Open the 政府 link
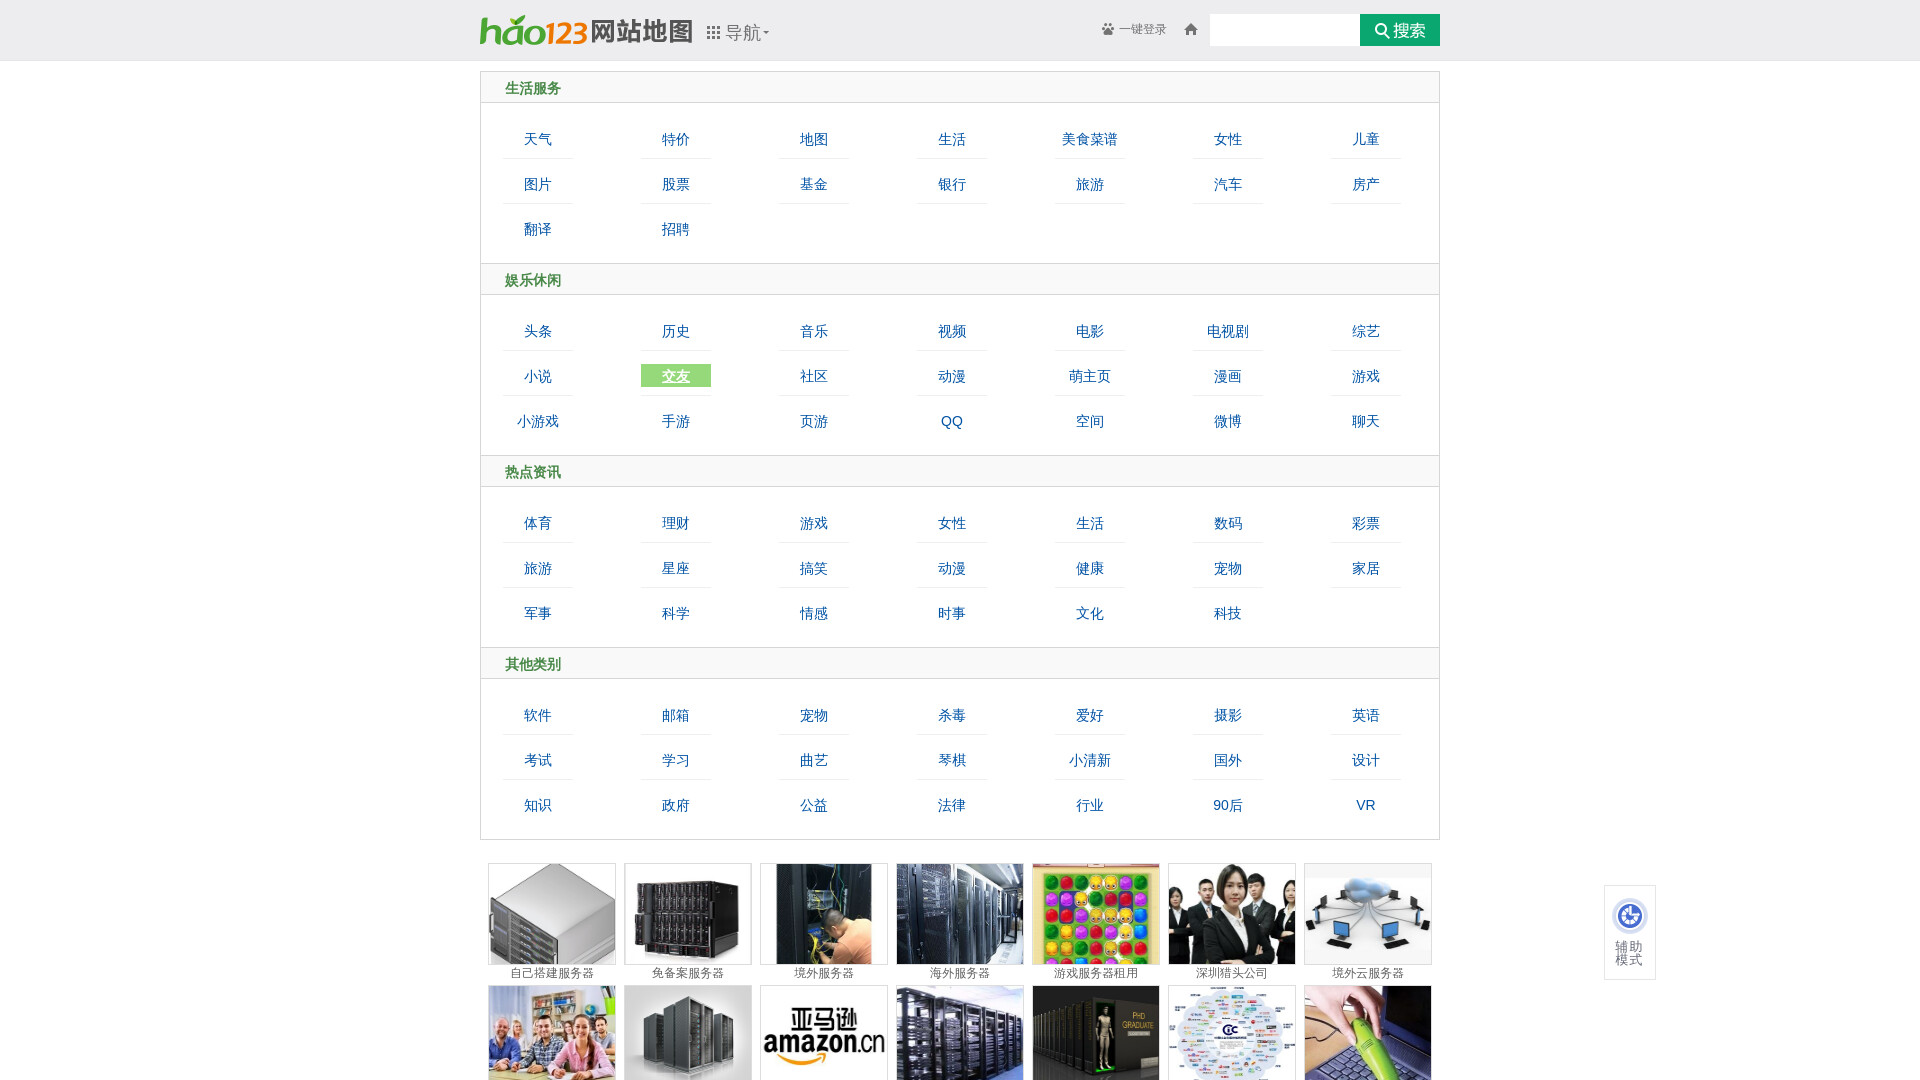Viewport: 1920px width, 1080px height. coord(676,805)
